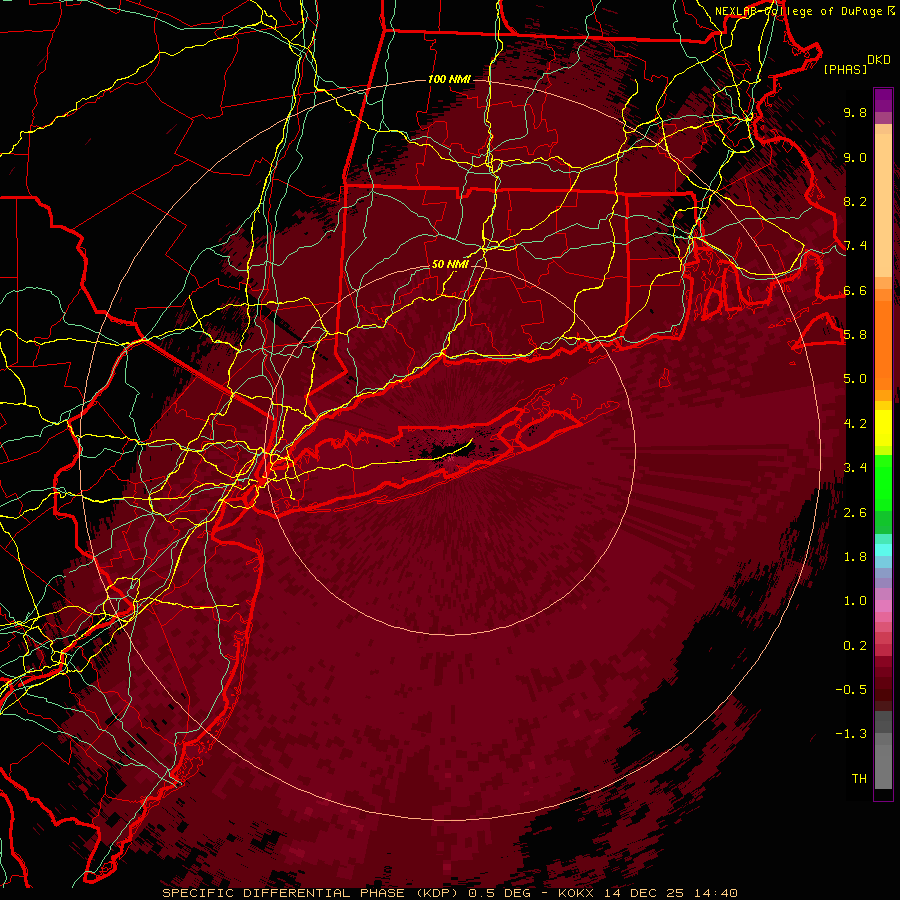Pick the bright green color bar segment
The height and width of the screenshot is (900, 900).
tap(883, 482)
